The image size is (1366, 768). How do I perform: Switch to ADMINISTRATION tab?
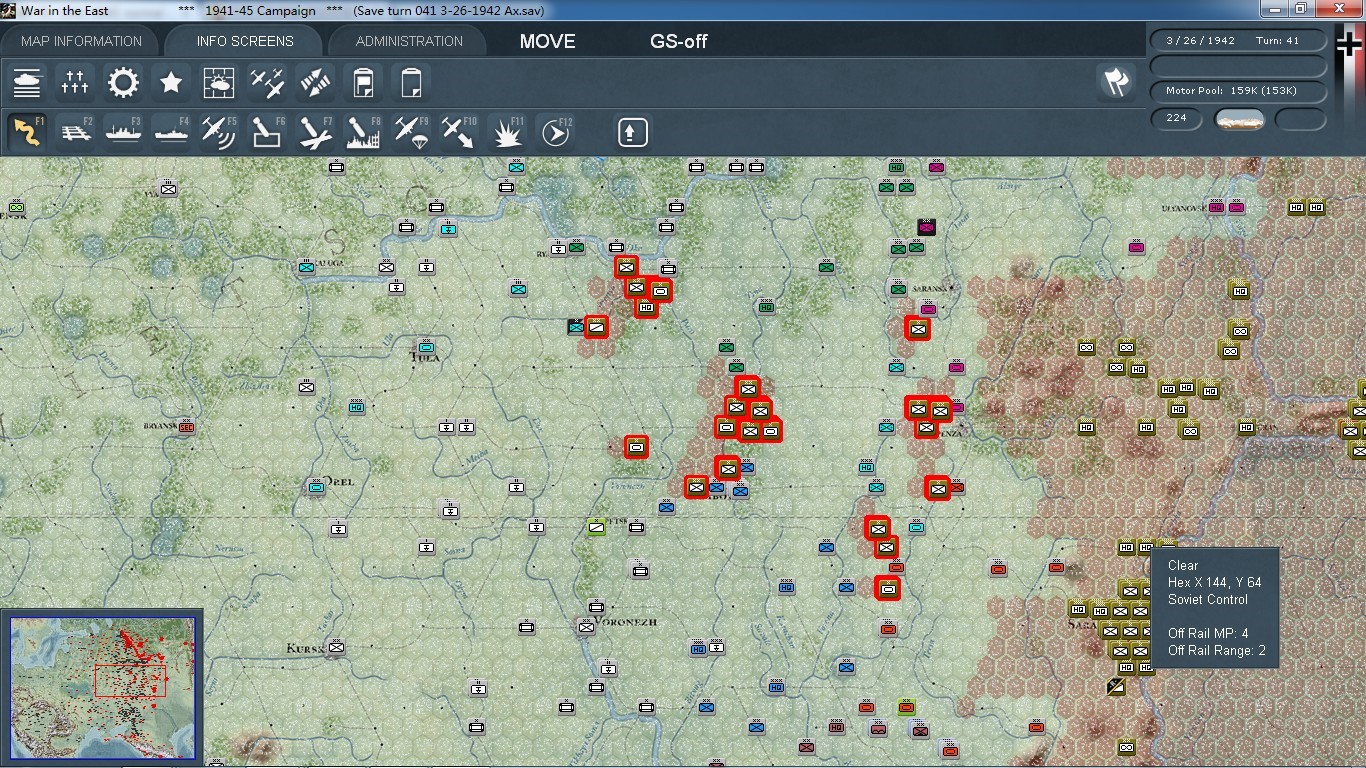point(409,41)
